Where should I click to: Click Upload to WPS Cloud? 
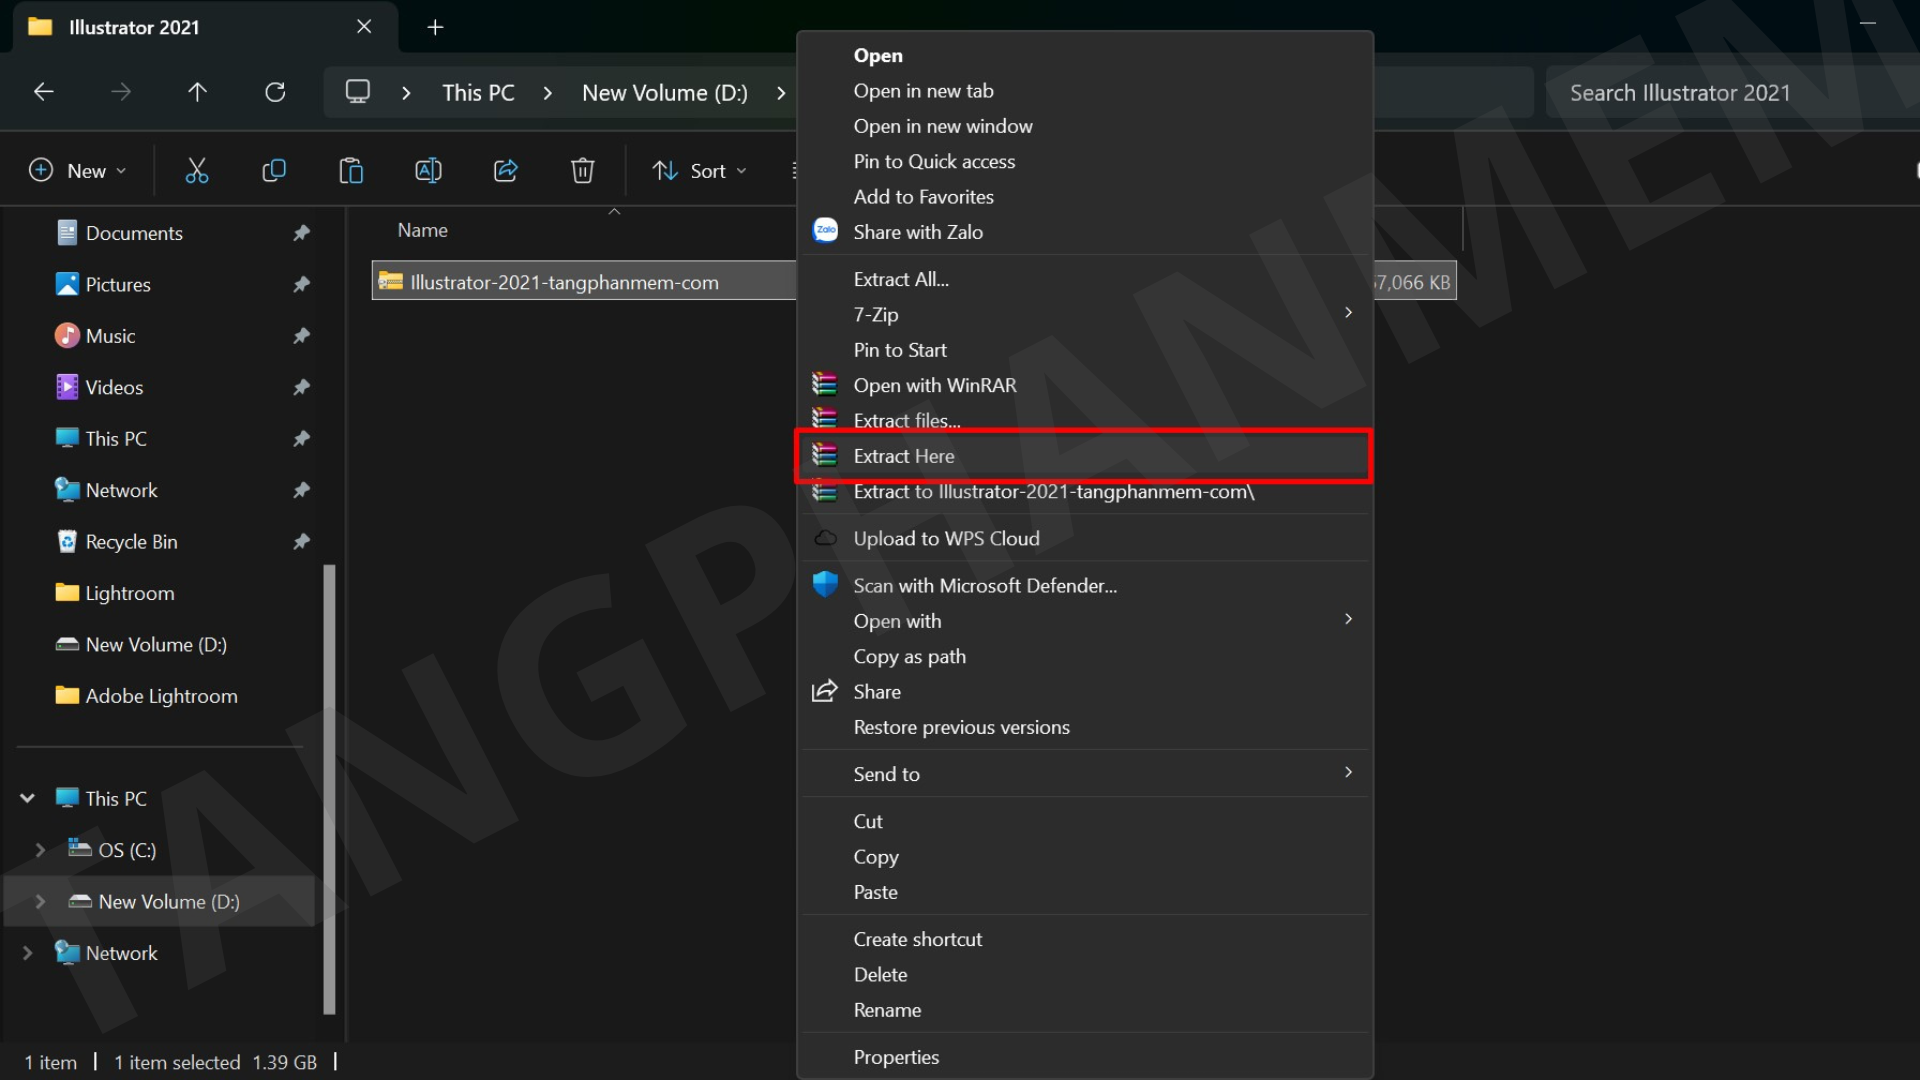click(1084, 538)
